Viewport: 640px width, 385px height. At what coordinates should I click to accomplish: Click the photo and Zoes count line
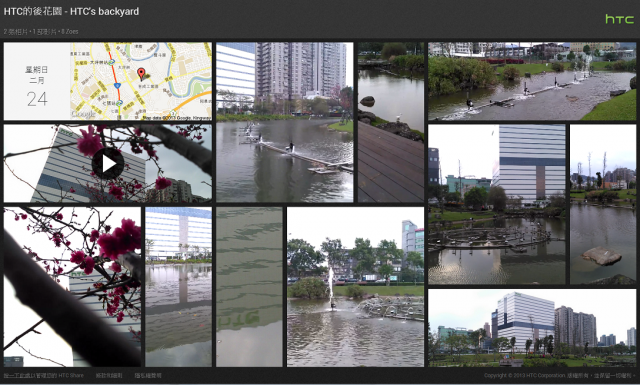click(x=41, y=31)
